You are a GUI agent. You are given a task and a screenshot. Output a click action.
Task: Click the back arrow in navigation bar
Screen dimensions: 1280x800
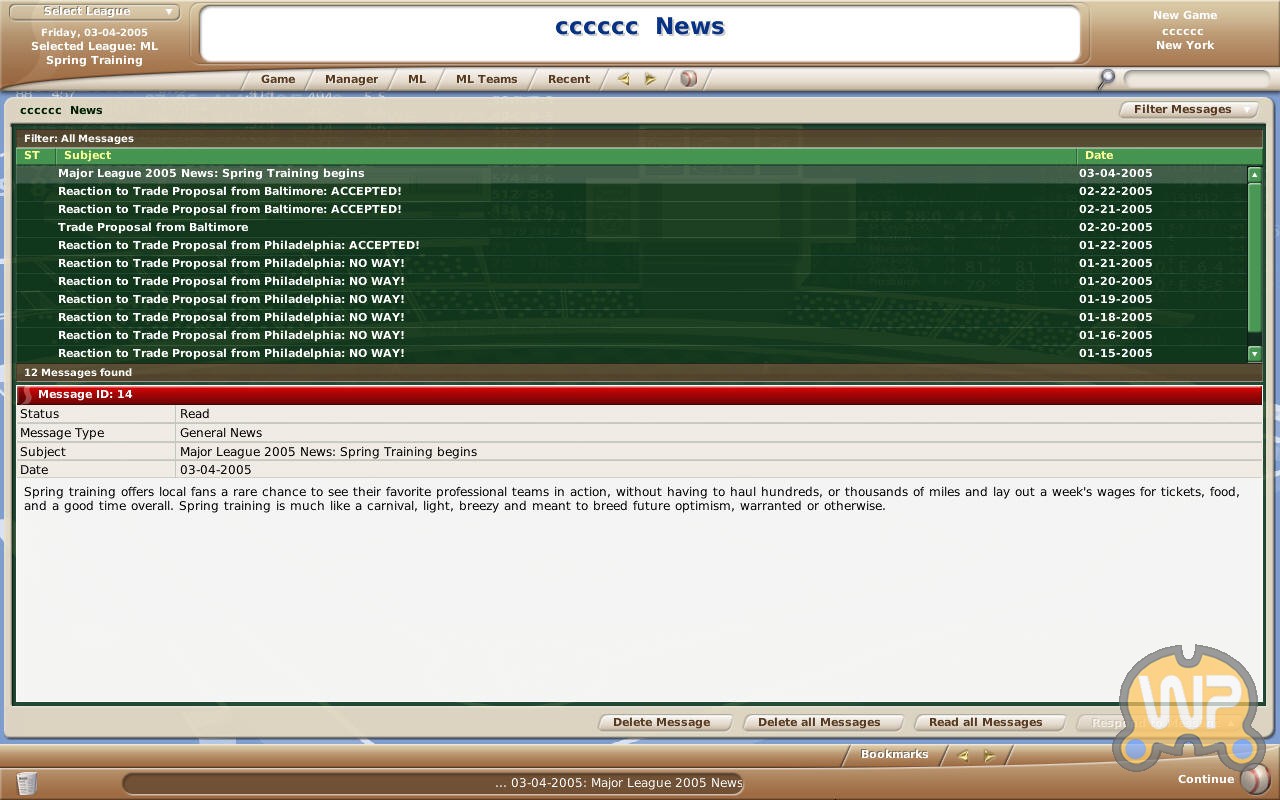pyautogui.click(x=623, y=79)
